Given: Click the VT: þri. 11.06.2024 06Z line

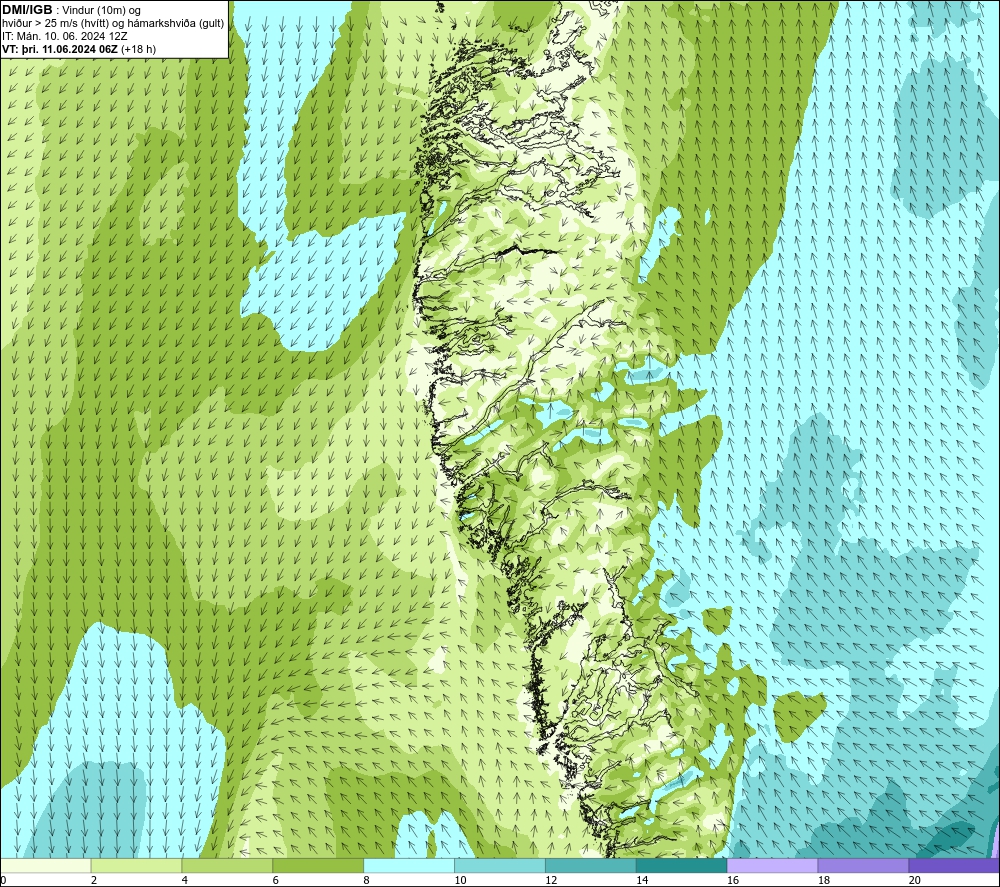Looking at the screenshot, I should 78,49.
